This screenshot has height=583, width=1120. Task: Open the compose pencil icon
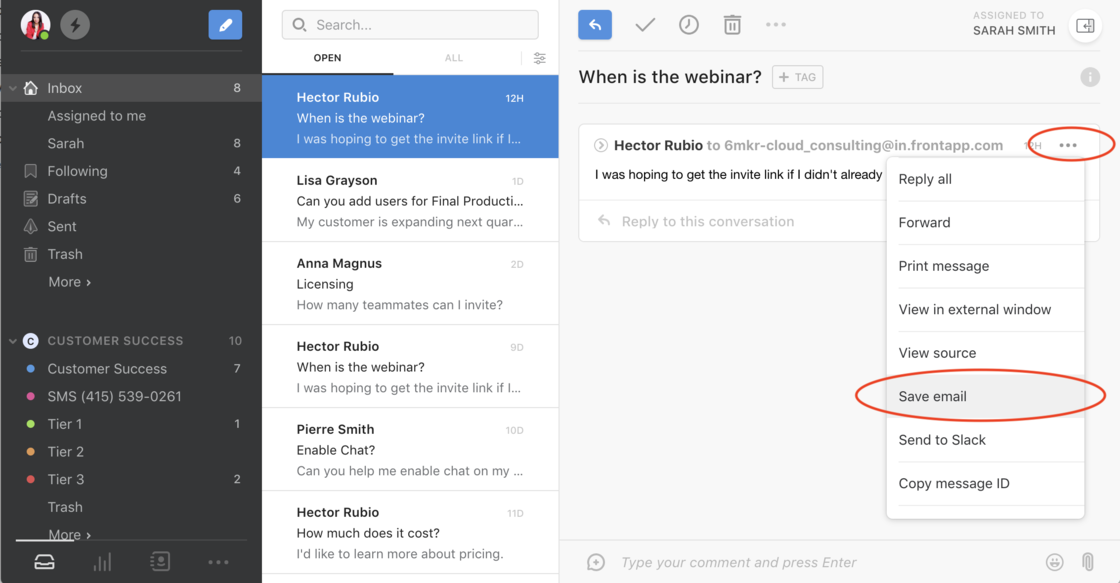(224, 24)
